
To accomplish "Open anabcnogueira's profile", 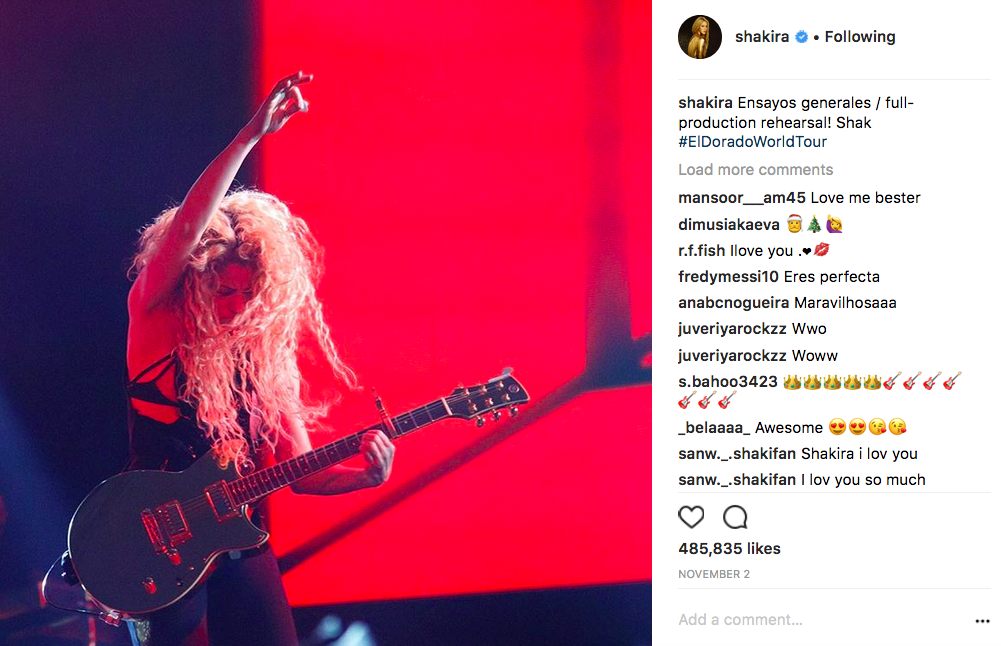I will 734,303.
